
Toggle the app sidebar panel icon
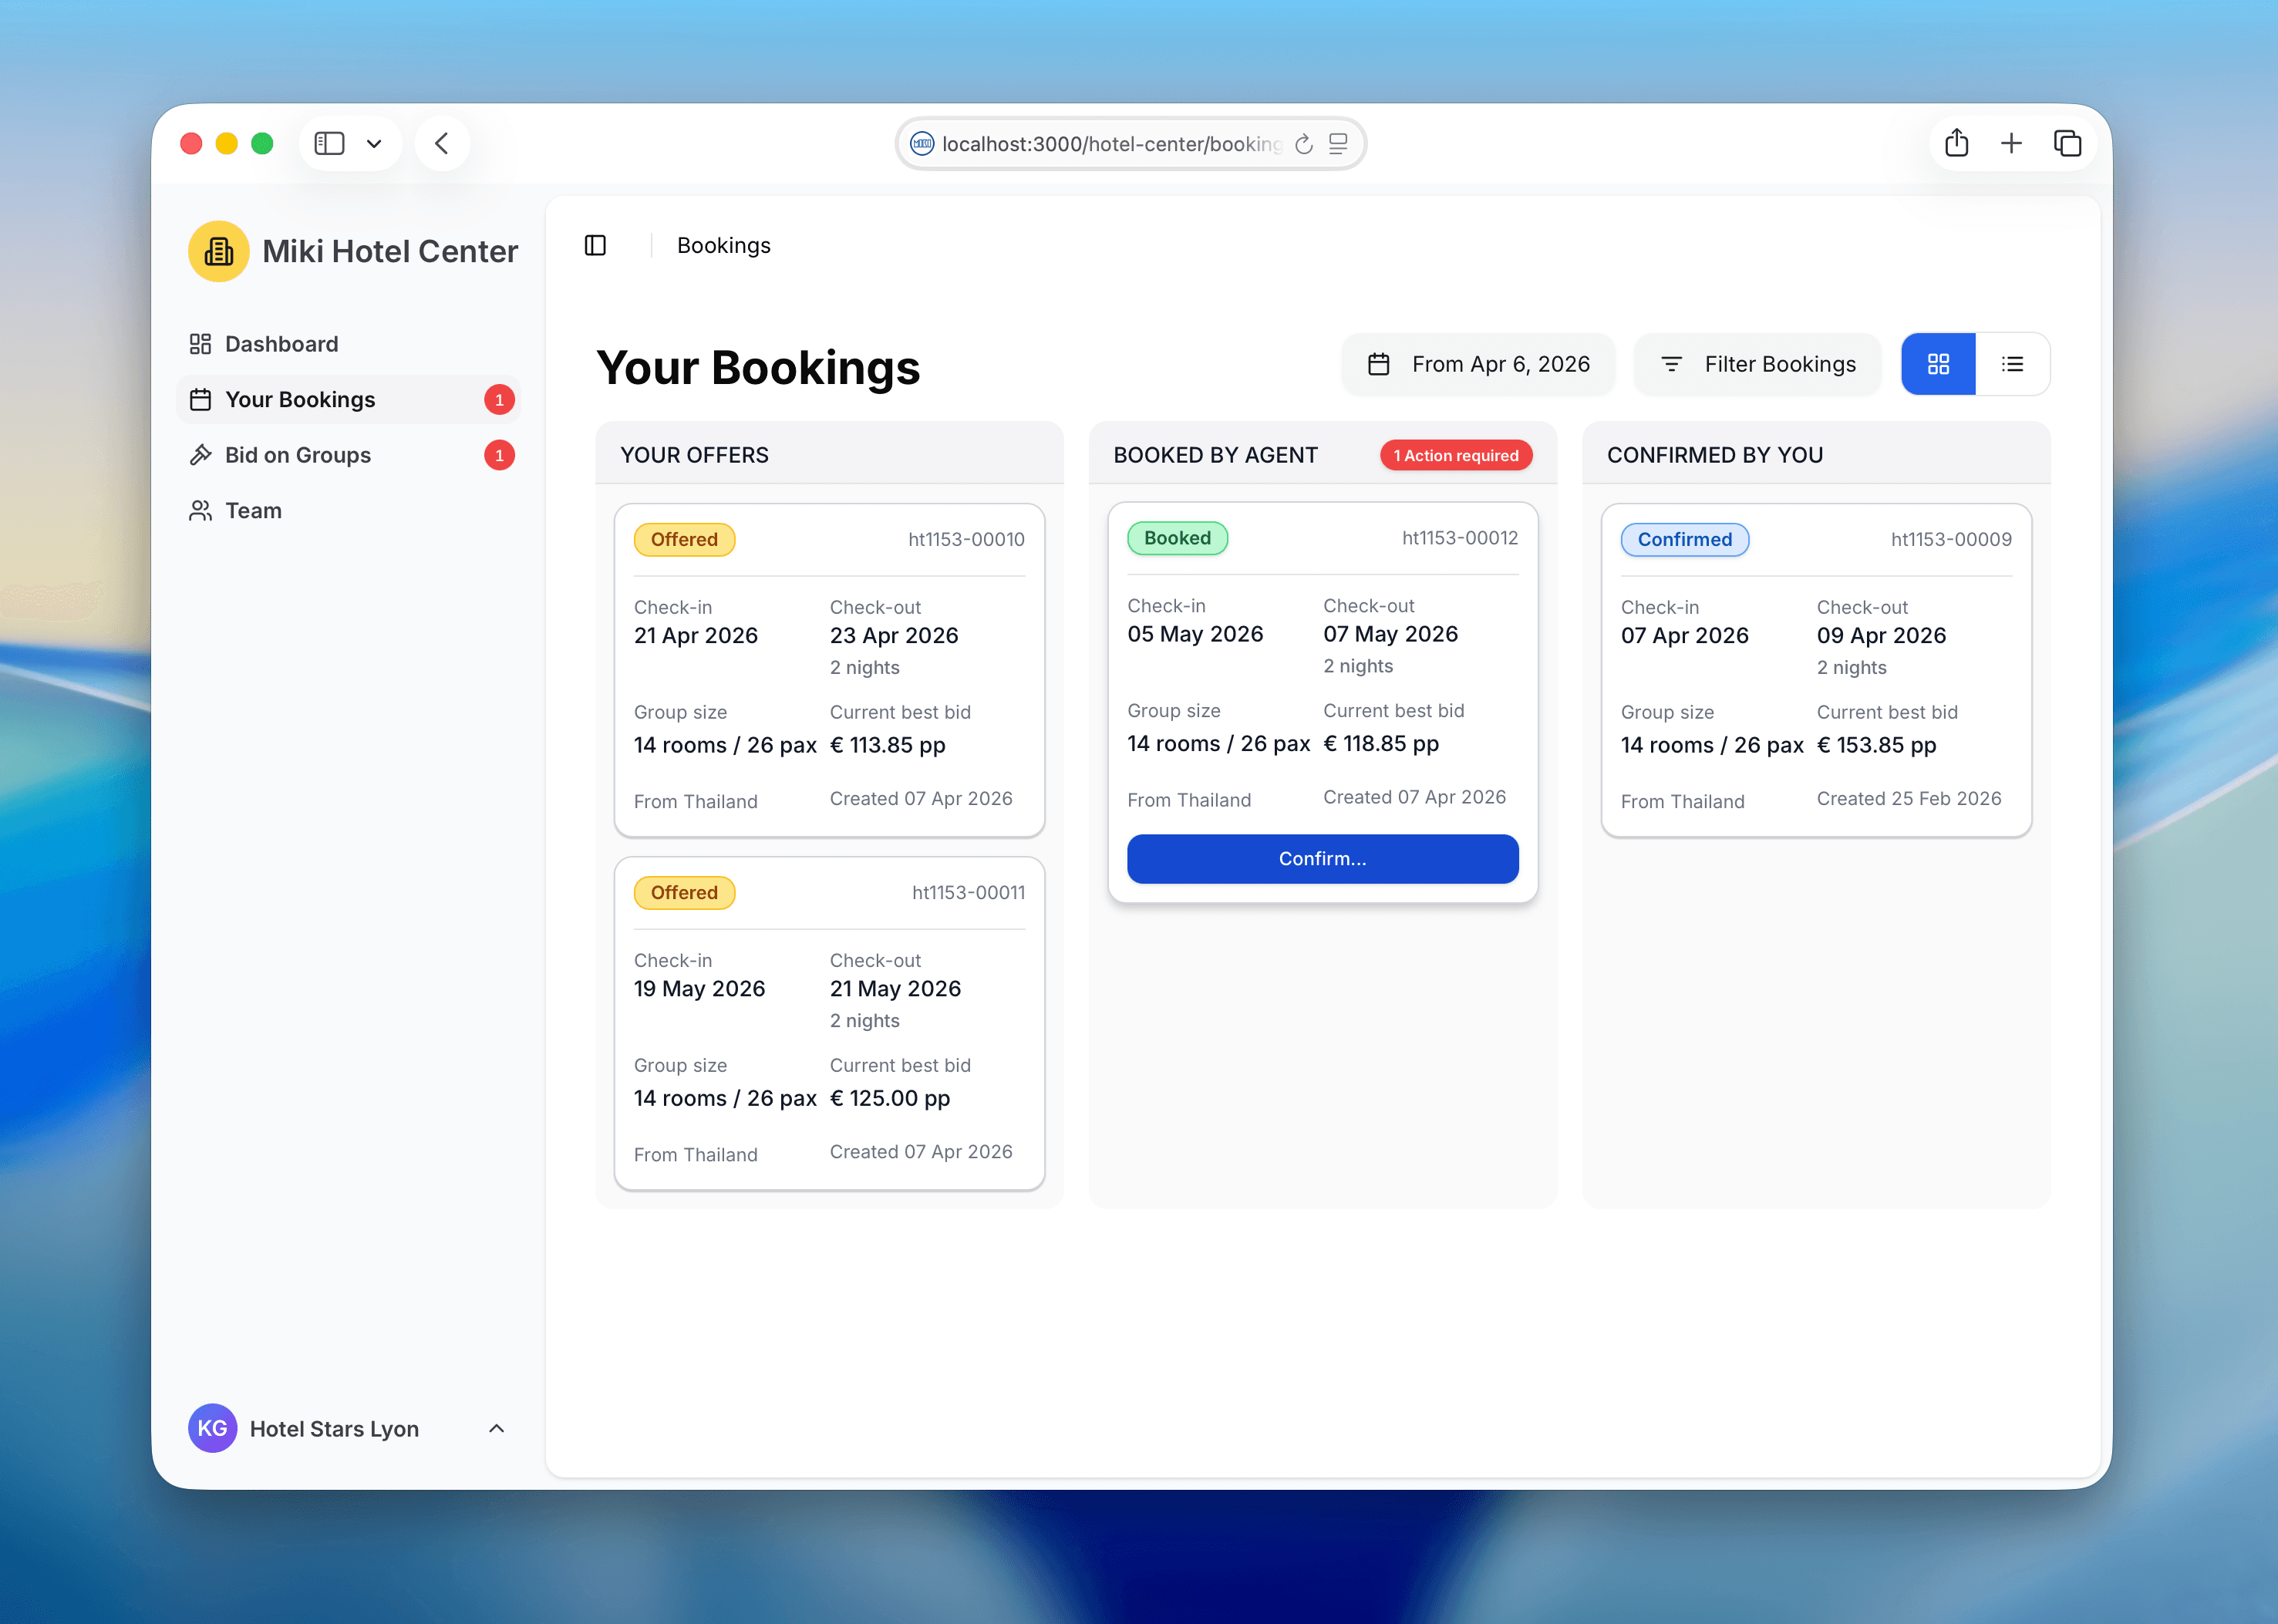click(x=595, y=245)
